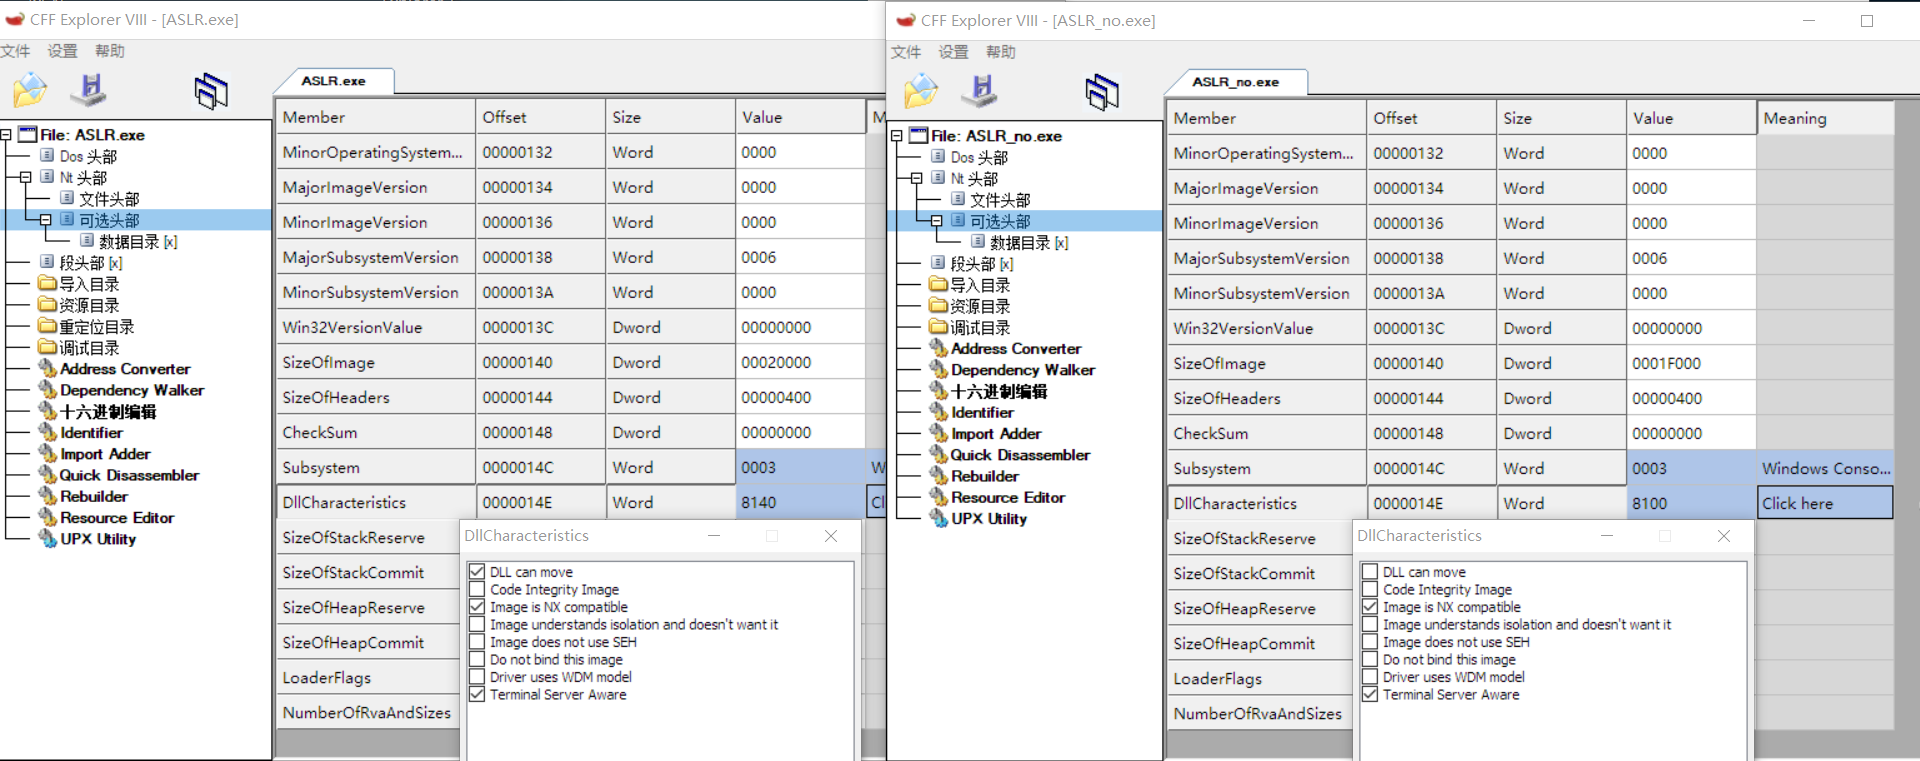Collapse the 可选头部 node in ASLR.exe tree

click(46, 220)
